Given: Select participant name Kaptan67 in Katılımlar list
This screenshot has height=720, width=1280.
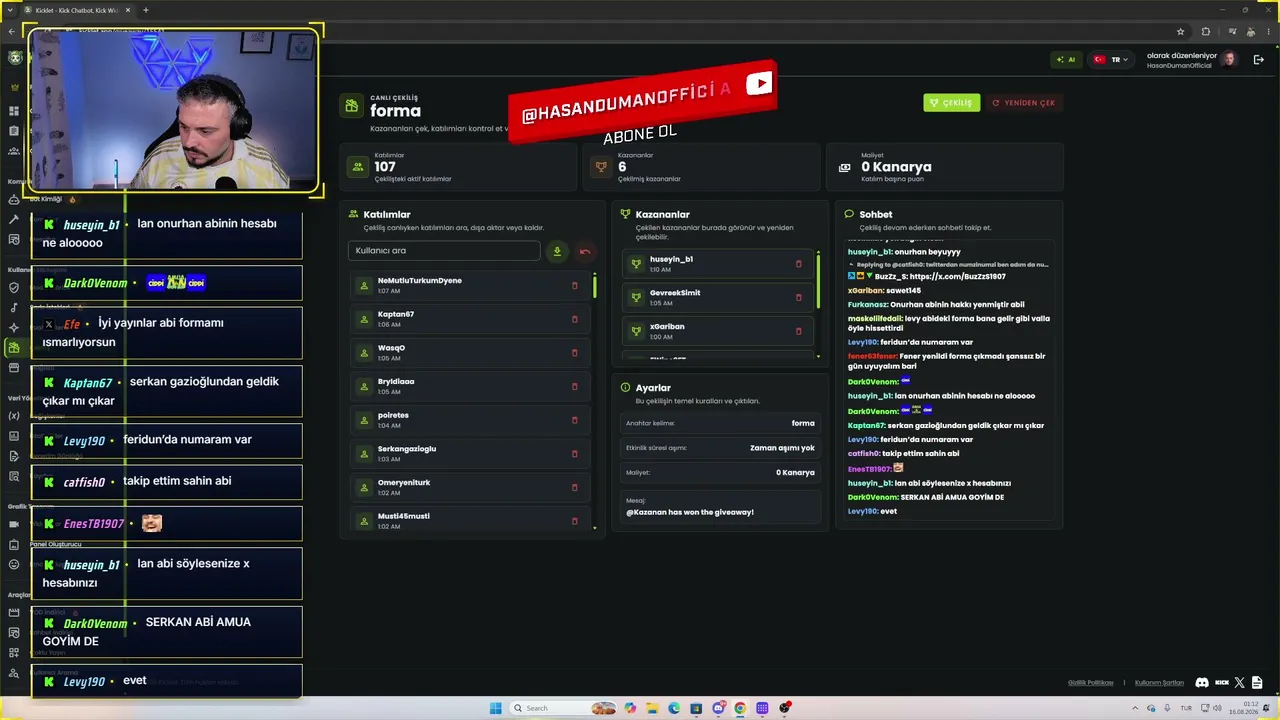Looking at the screenshot, I should [396, 314].
